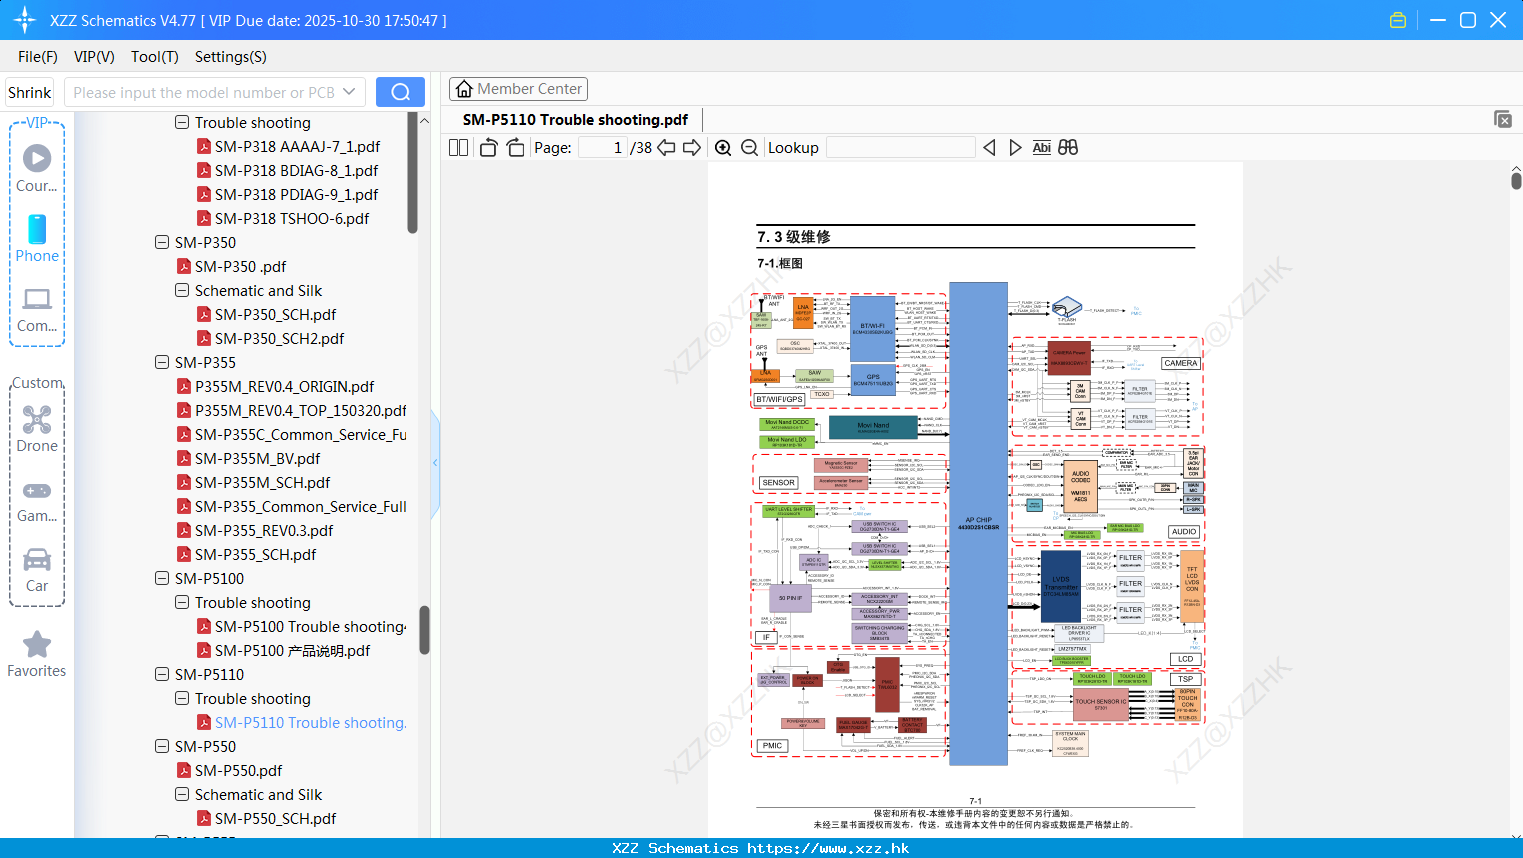Go to the previous page arrow
The width and height of the screenshot is (1523, 858).
pyautogui.click(x=666, y=148)
